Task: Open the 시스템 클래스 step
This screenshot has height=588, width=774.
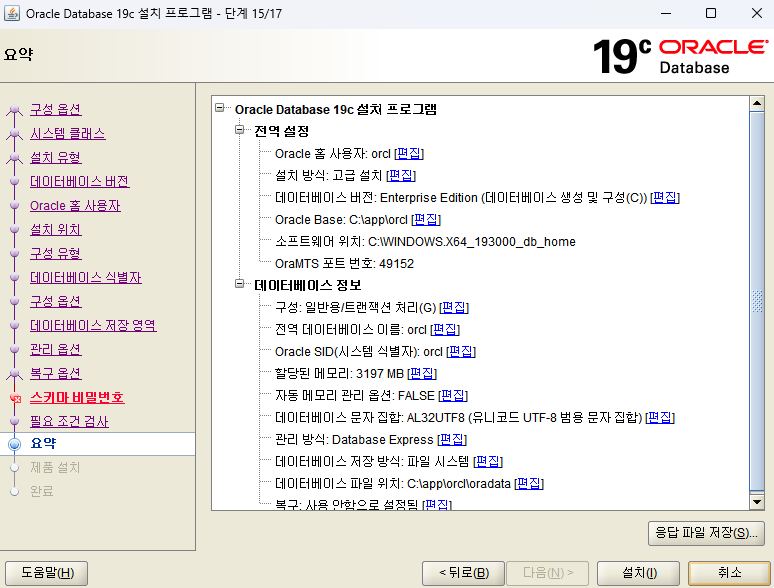Action: (68, 133)
